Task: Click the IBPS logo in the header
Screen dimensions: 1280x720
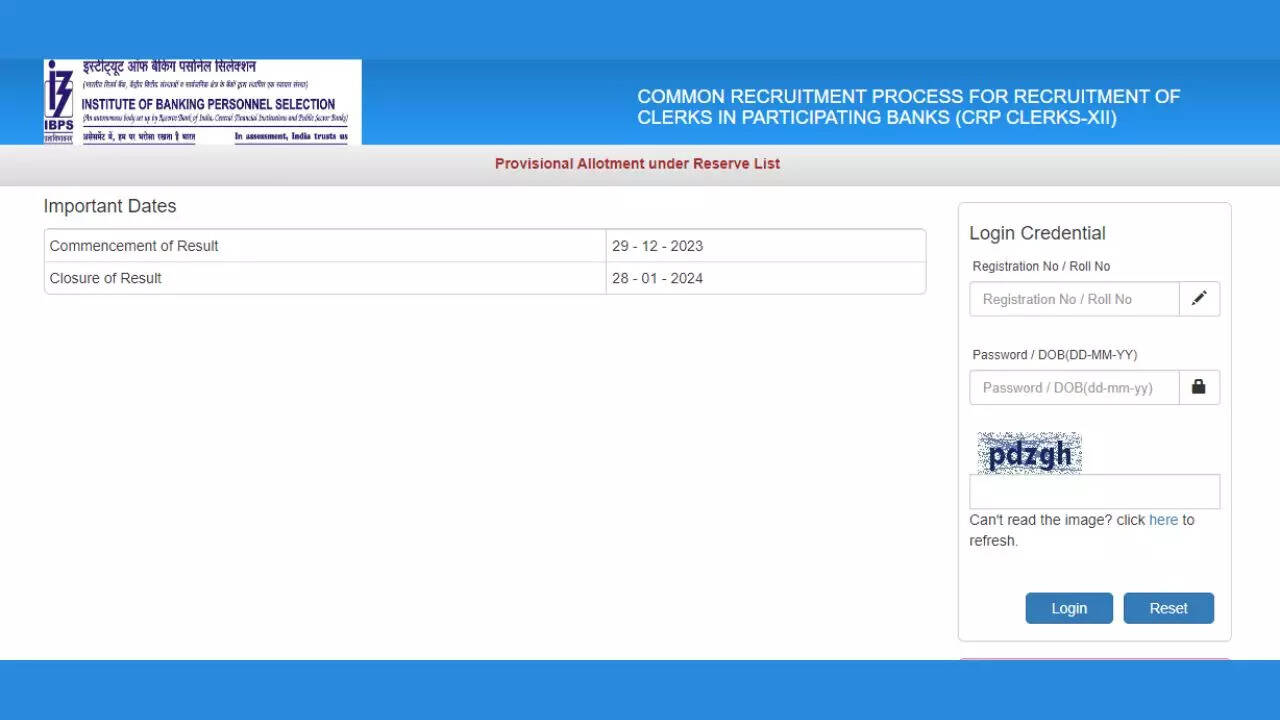Action: (202, 102)
